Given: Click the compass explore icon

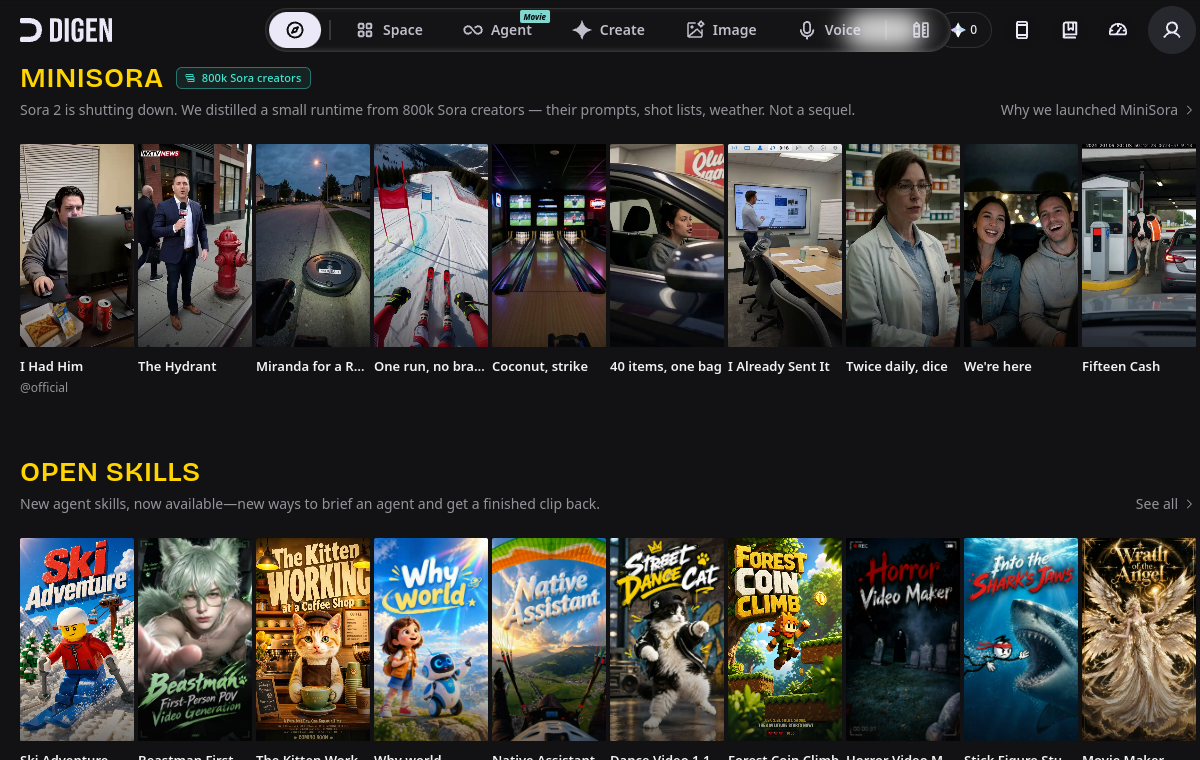Looking at the screenshot, I should (x=295, y=30).
